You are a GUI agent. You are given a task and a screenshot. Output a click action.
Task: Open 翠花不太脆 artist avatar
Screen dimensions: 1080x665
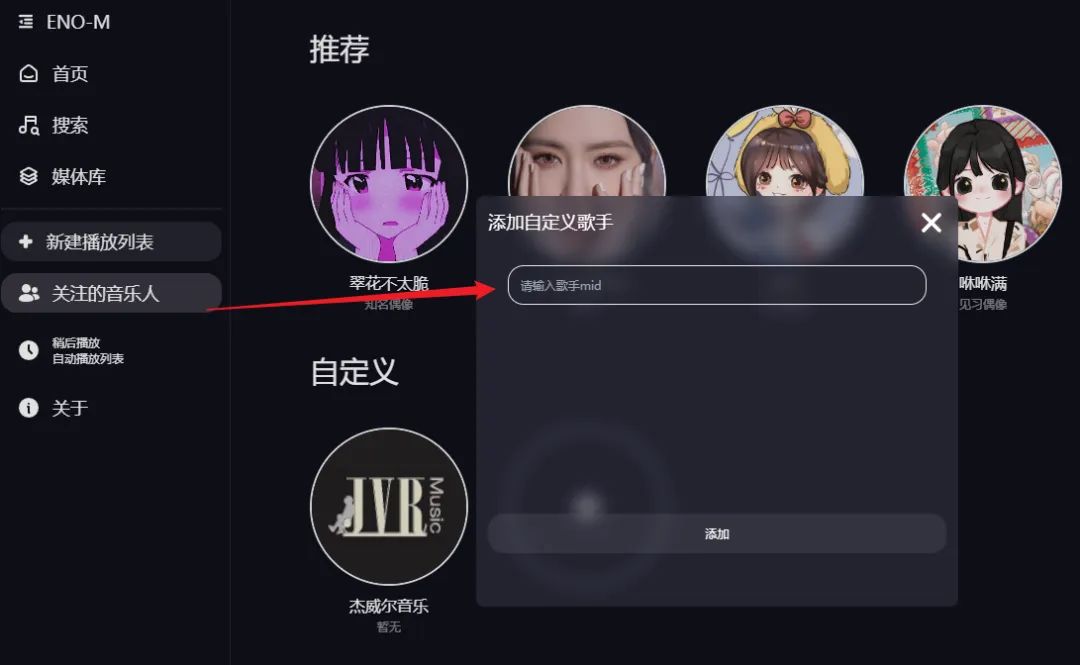[389, 184]
